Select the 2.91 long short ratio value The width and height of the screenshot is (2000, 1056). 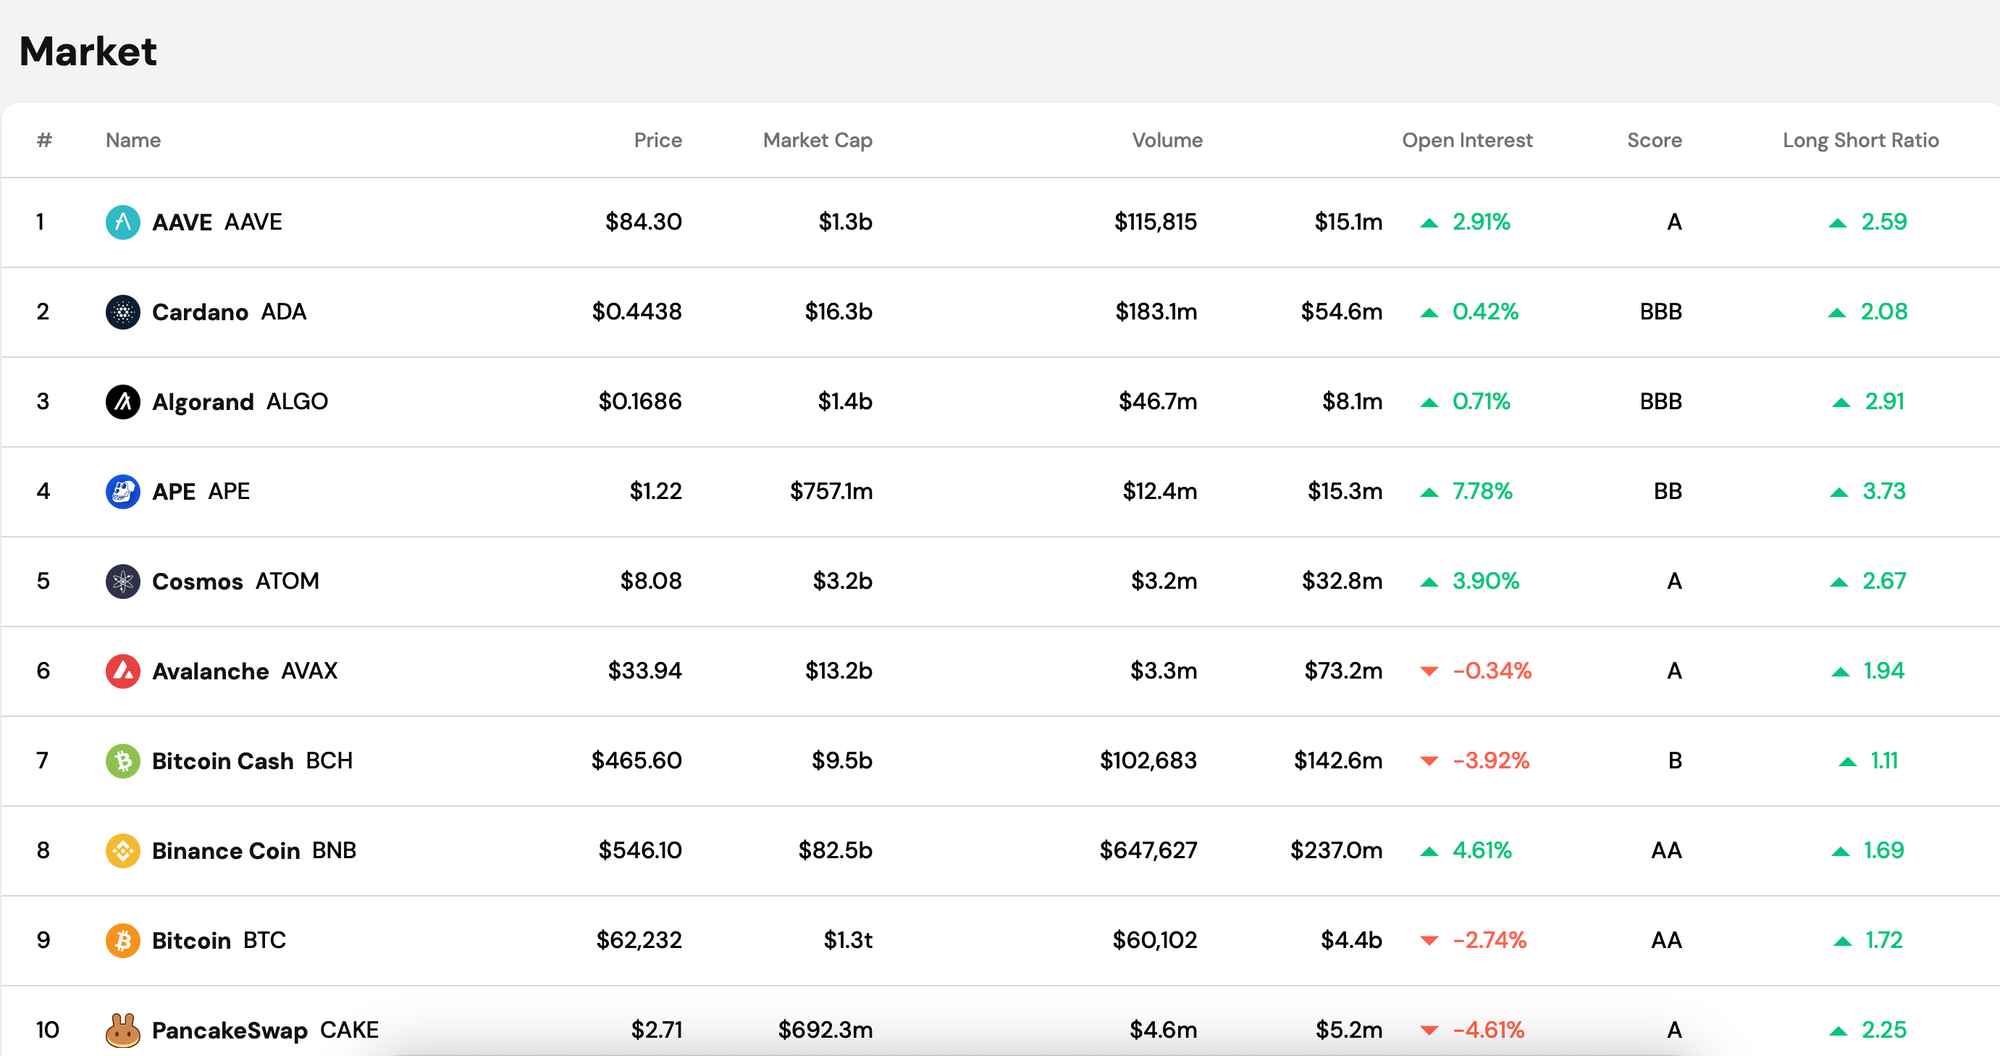click(x=1885, y=402)
